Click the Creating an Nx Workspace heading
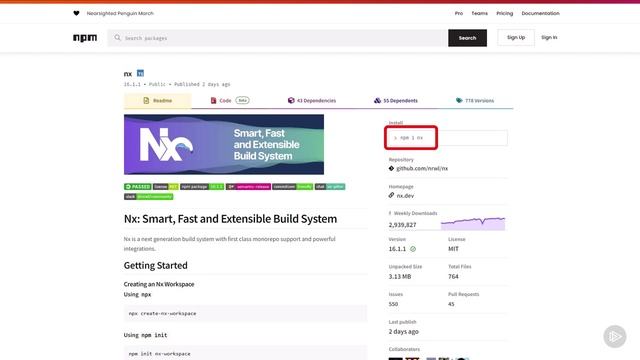This screenshot has width=640, height=360. [x=159, y=284]
